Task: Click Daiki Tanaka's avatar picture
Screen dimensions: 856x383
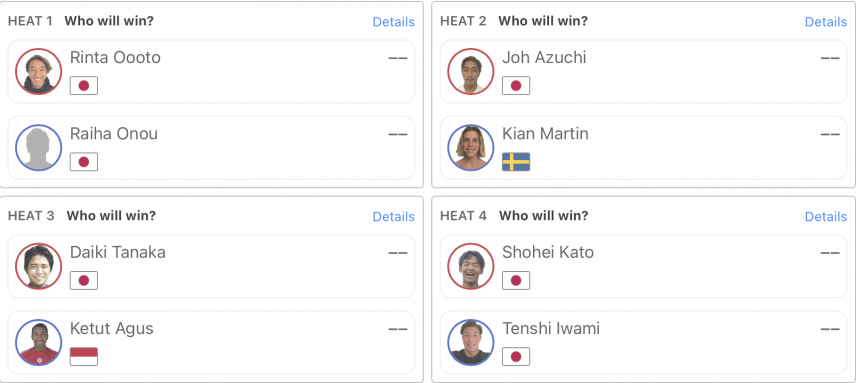Action: (38, 266)
